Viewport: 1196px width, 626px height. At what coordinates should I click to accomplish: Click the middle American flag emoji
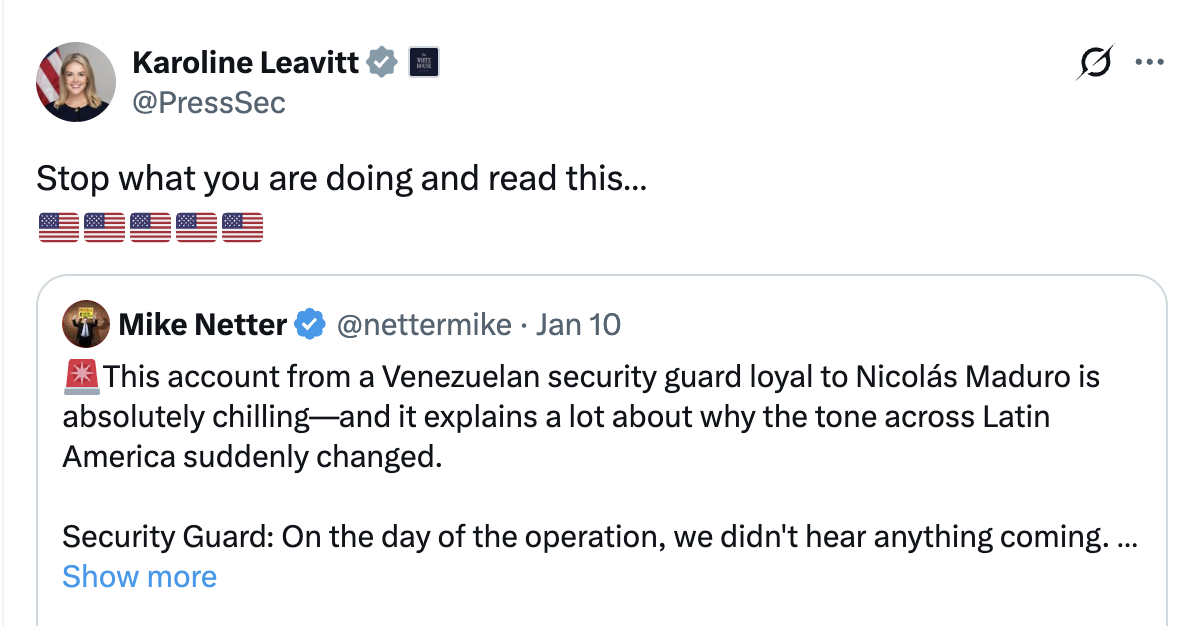coord(150,226)
